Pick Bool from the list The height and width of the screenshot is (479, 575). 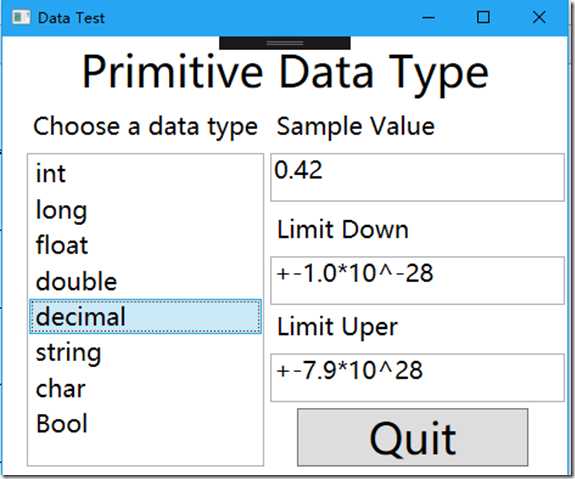[145, 424]
